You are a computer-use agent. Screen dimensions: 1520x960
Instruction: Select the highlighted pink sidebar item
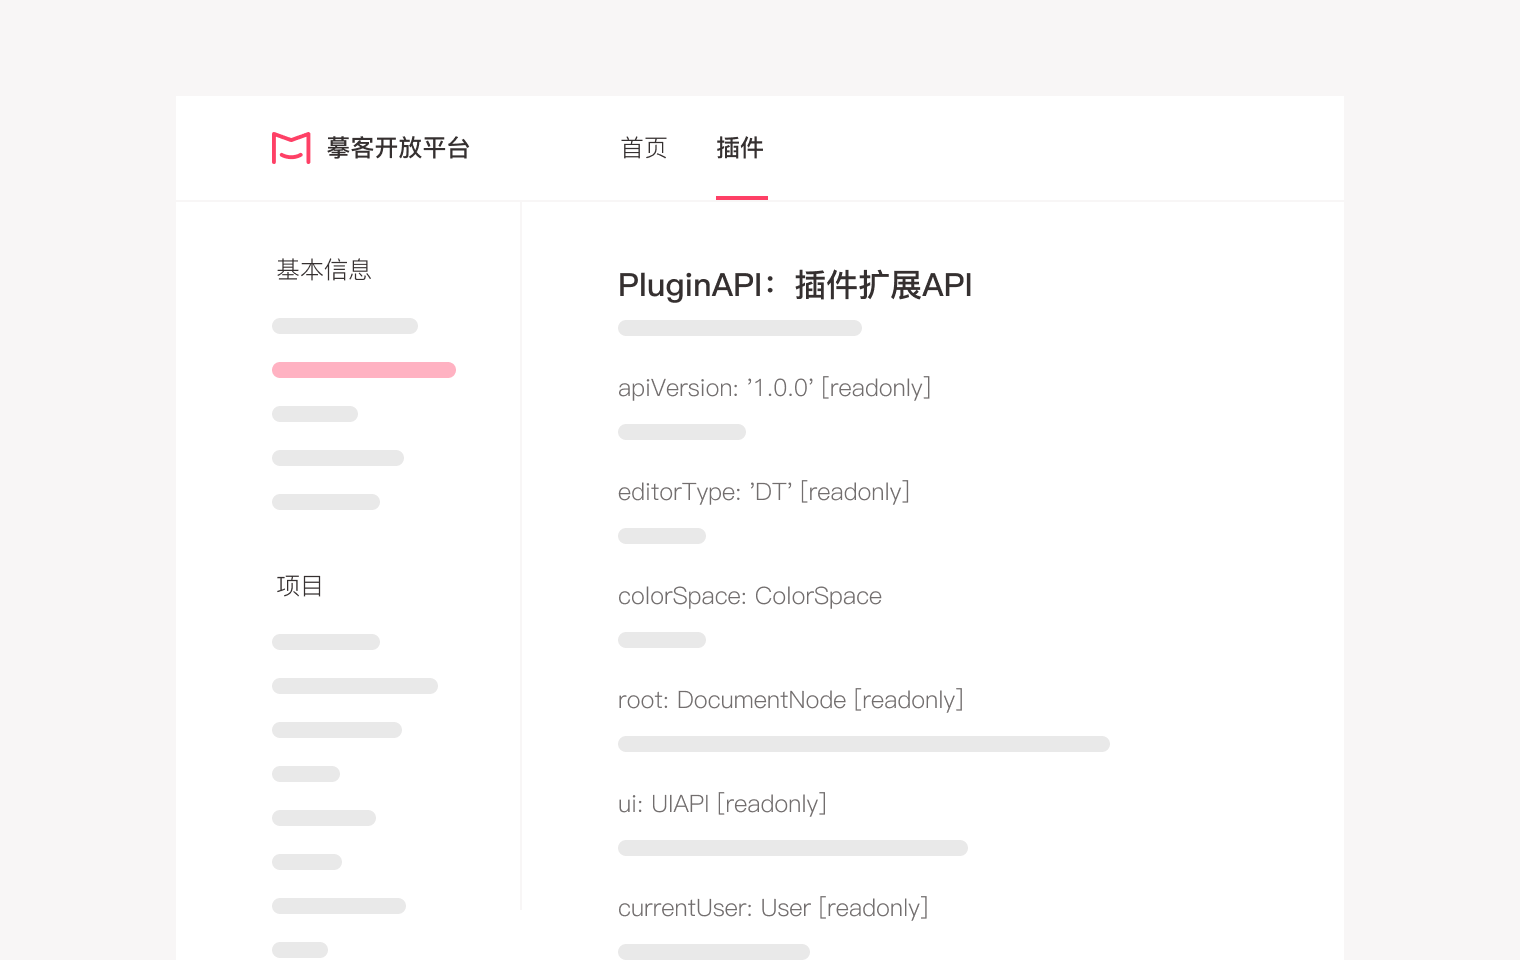click(364, 370)
